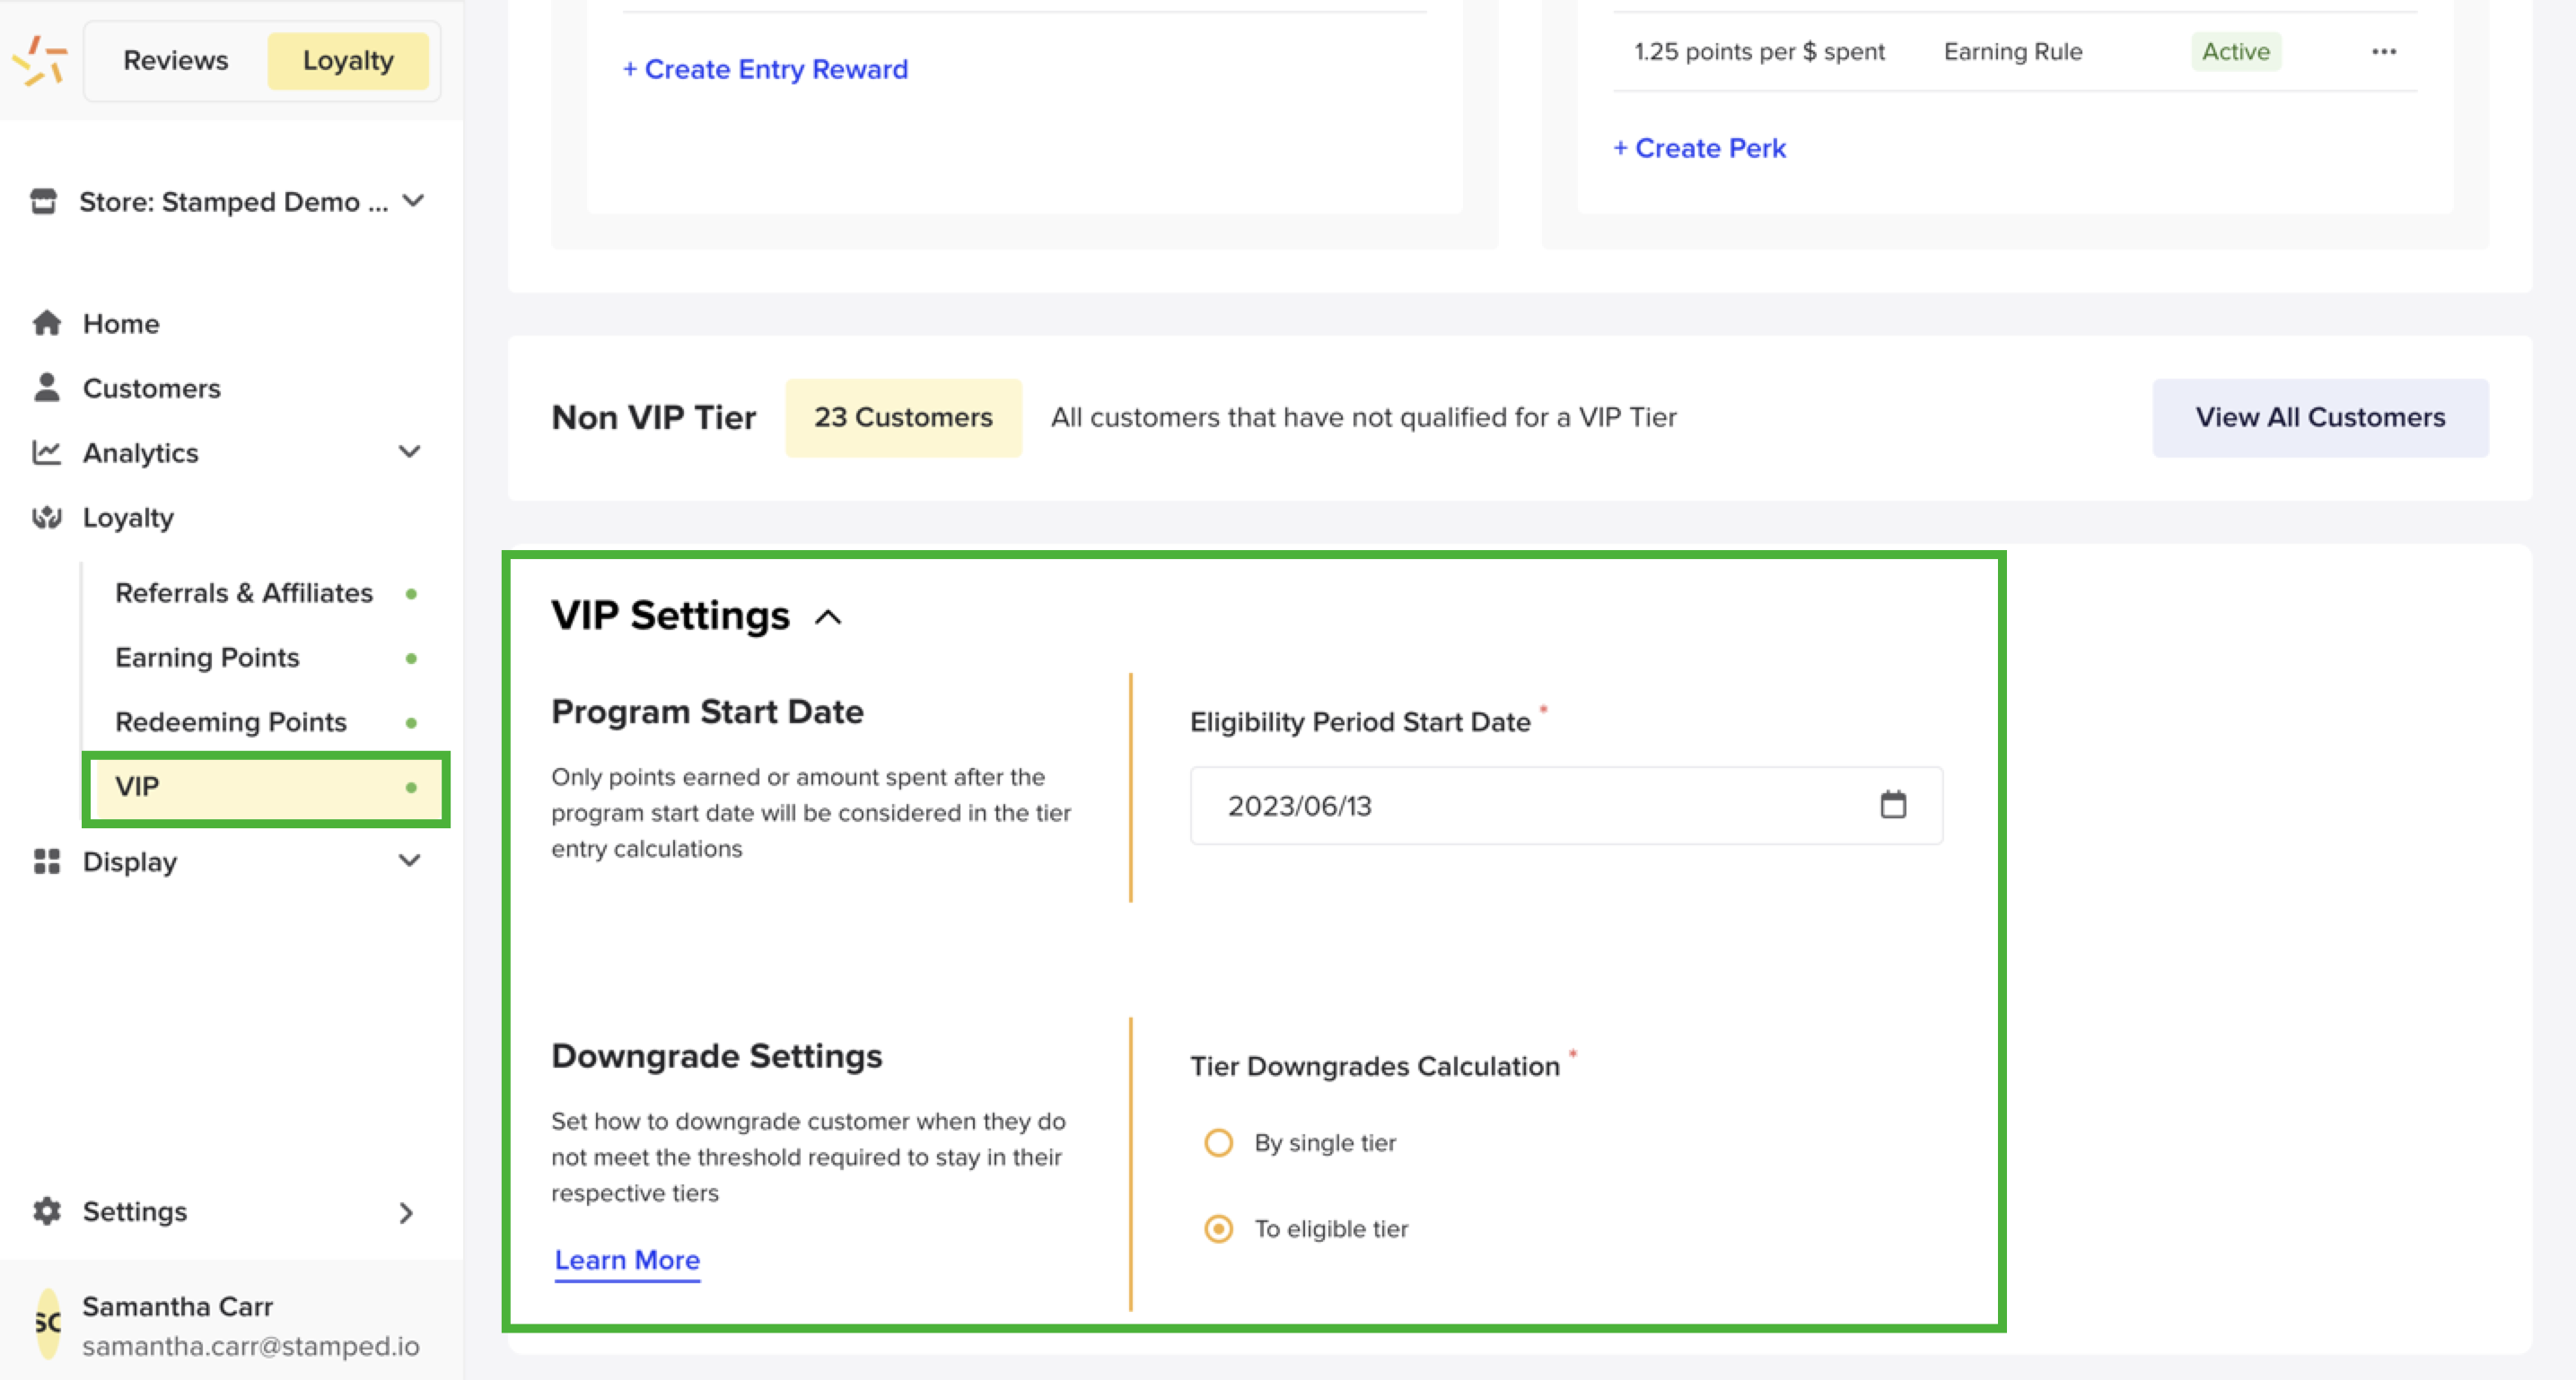Open the three-dot menu for 1.25 points perk
Image resolution: width=2576 pixels, height=1380 pixels.
pos(2384,52)
